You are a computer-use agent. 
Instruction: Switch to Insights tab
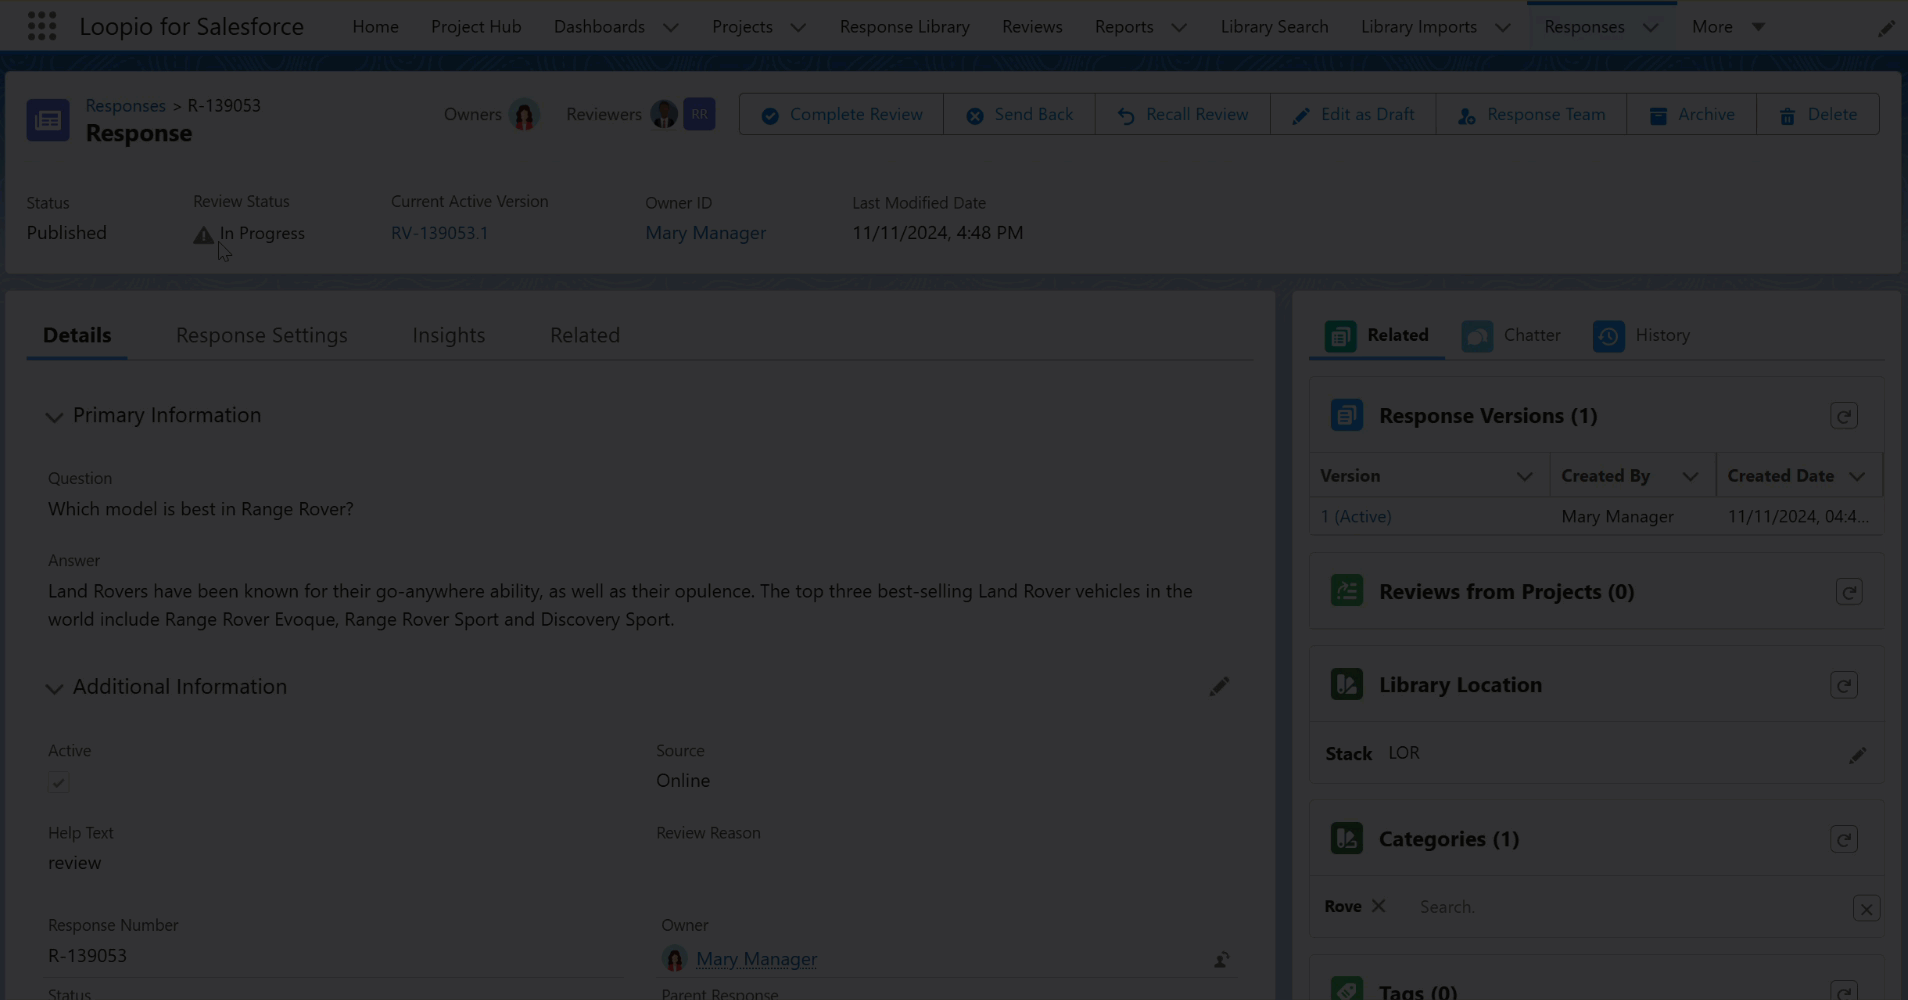point(449,335)
